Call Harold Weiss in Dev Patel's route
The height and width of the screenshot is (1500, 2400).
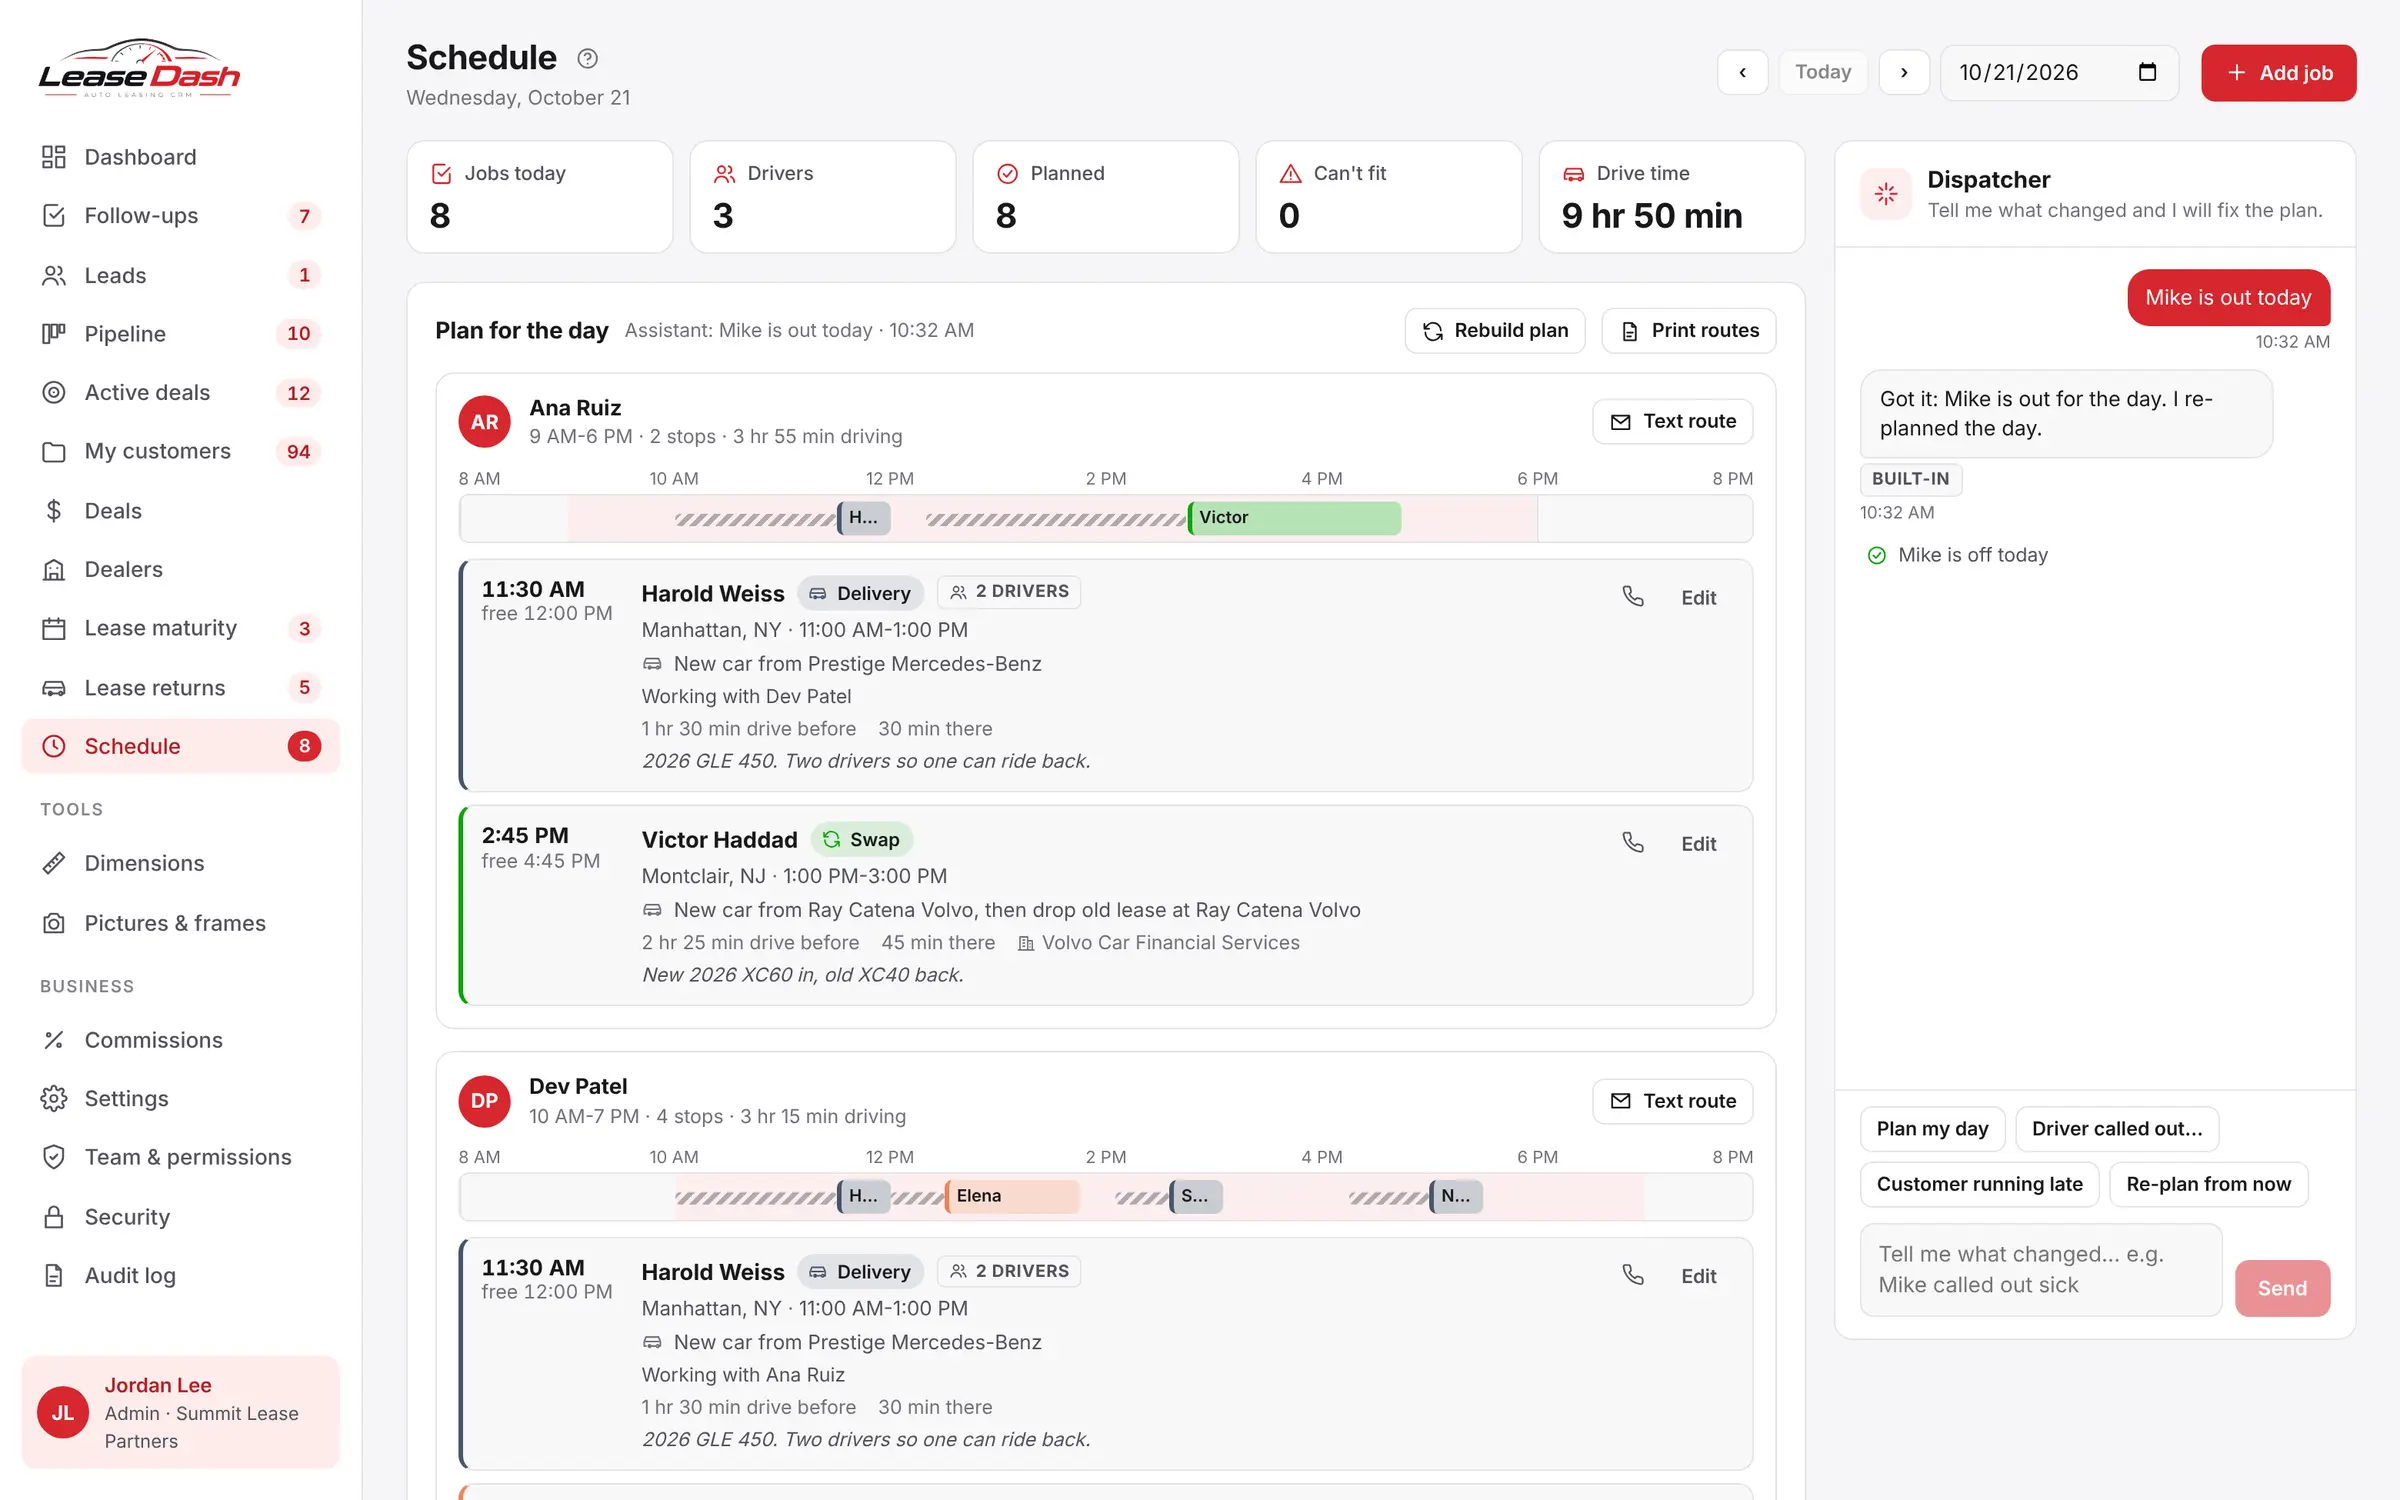pos(1632,1274)
